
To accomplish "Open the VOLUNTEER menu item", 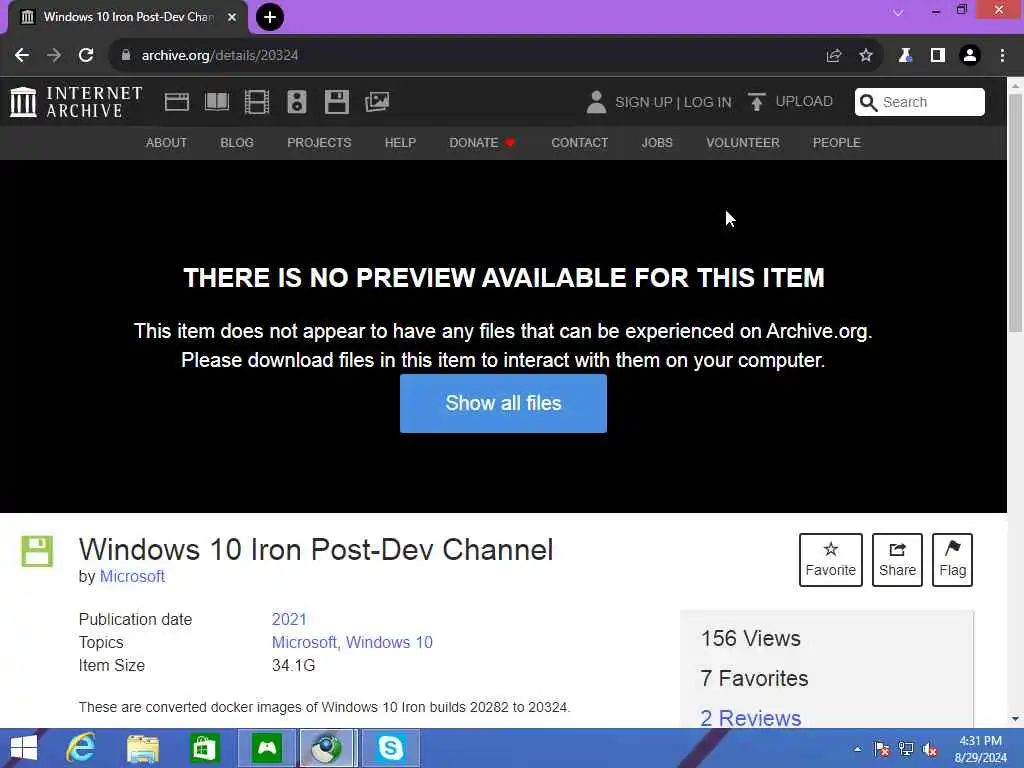I will point(743,142).
